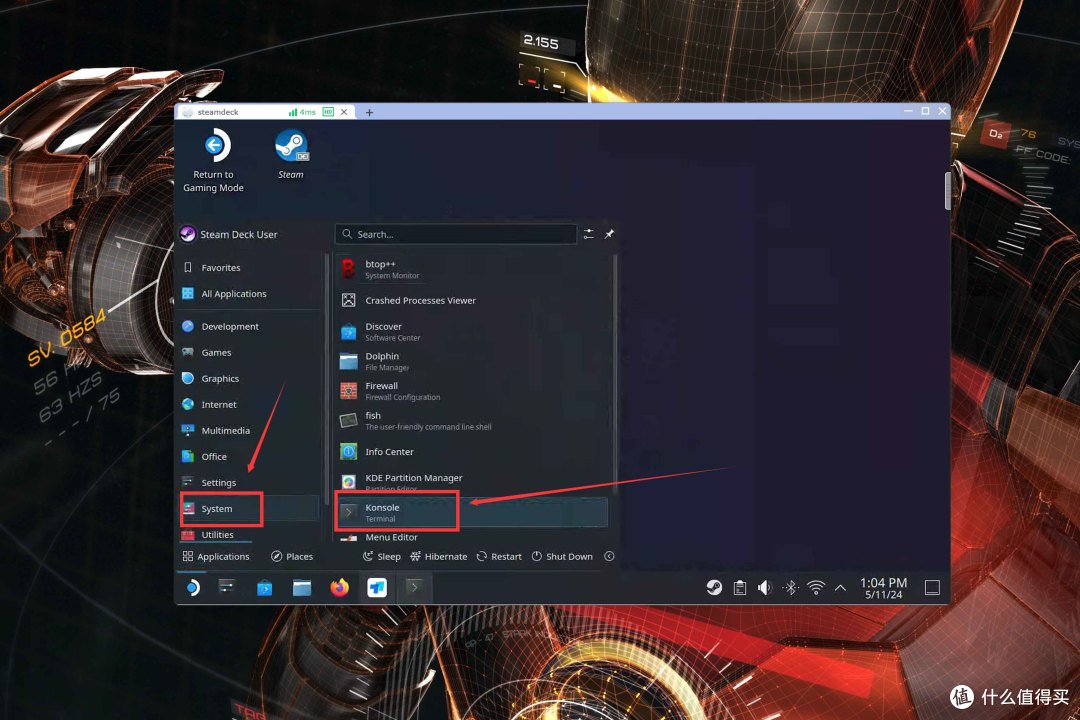Launch btop++ System Monitor
The image size is (1080, 720).
474,269
